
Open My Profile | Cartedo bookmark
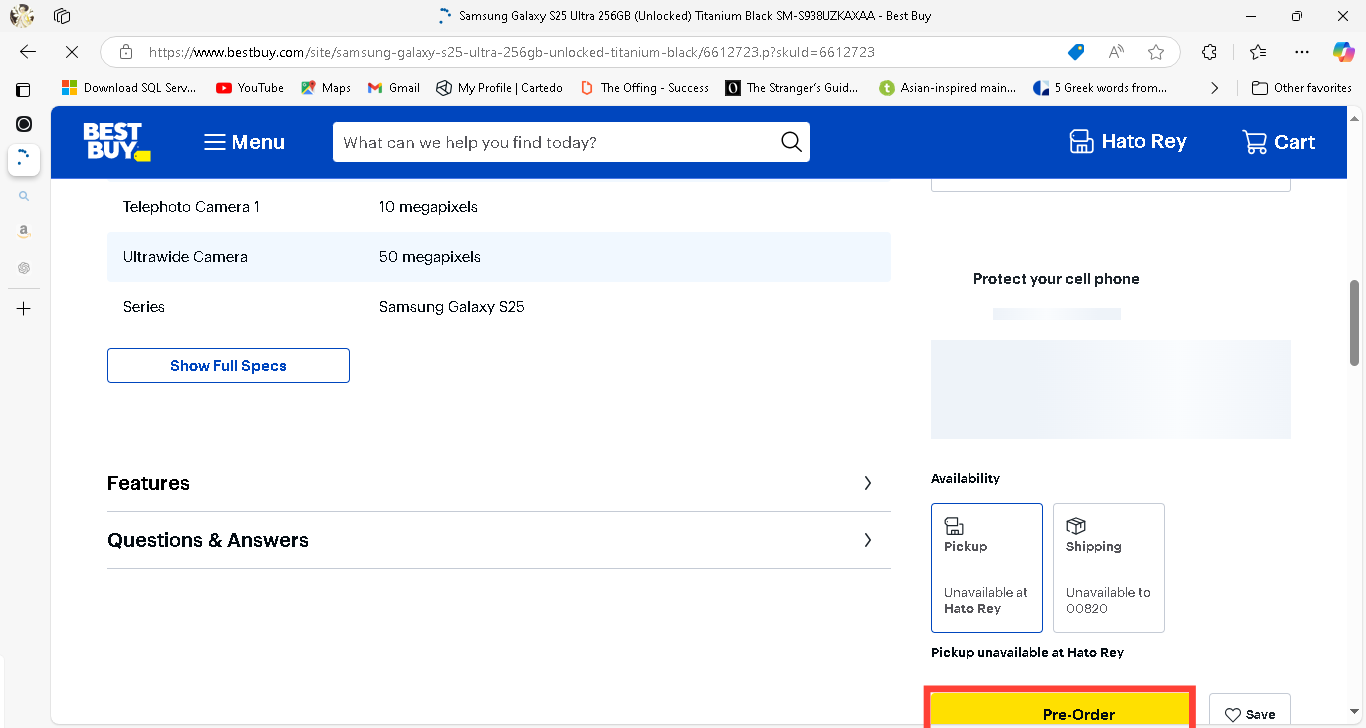point(499,88)
